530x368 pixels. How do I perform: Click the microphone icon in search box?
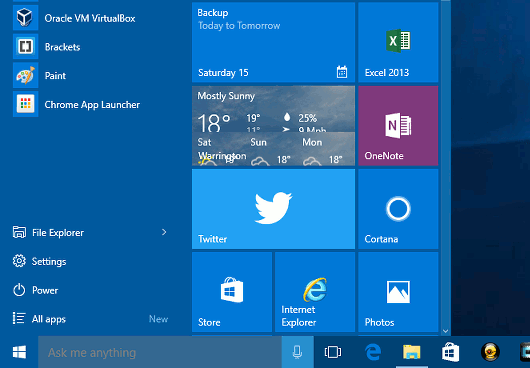[297, 352]
